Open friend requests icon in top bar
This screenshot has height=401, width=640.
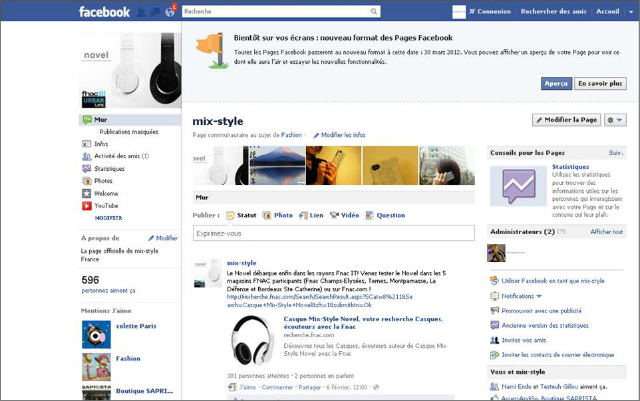click(141, 12)
